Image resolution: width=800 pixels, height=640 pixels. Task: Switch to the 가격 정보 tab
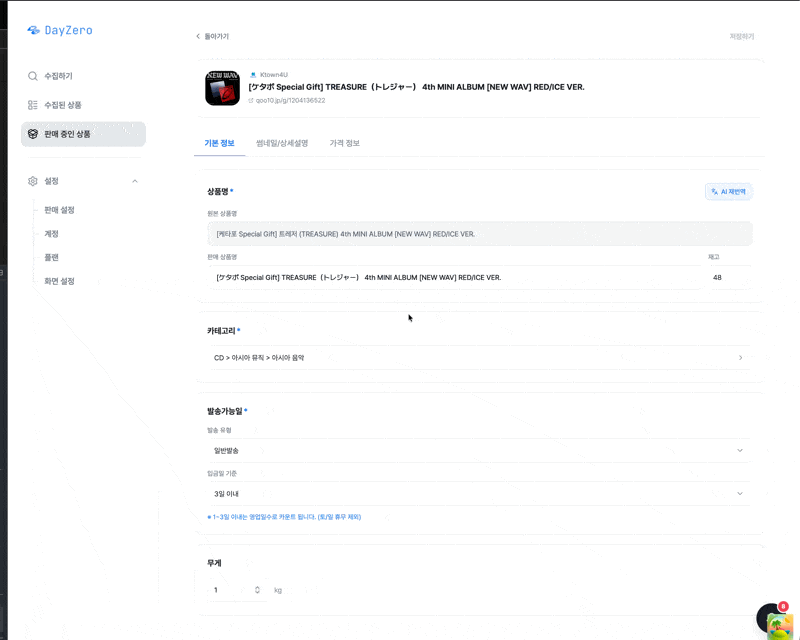[344, 143]
